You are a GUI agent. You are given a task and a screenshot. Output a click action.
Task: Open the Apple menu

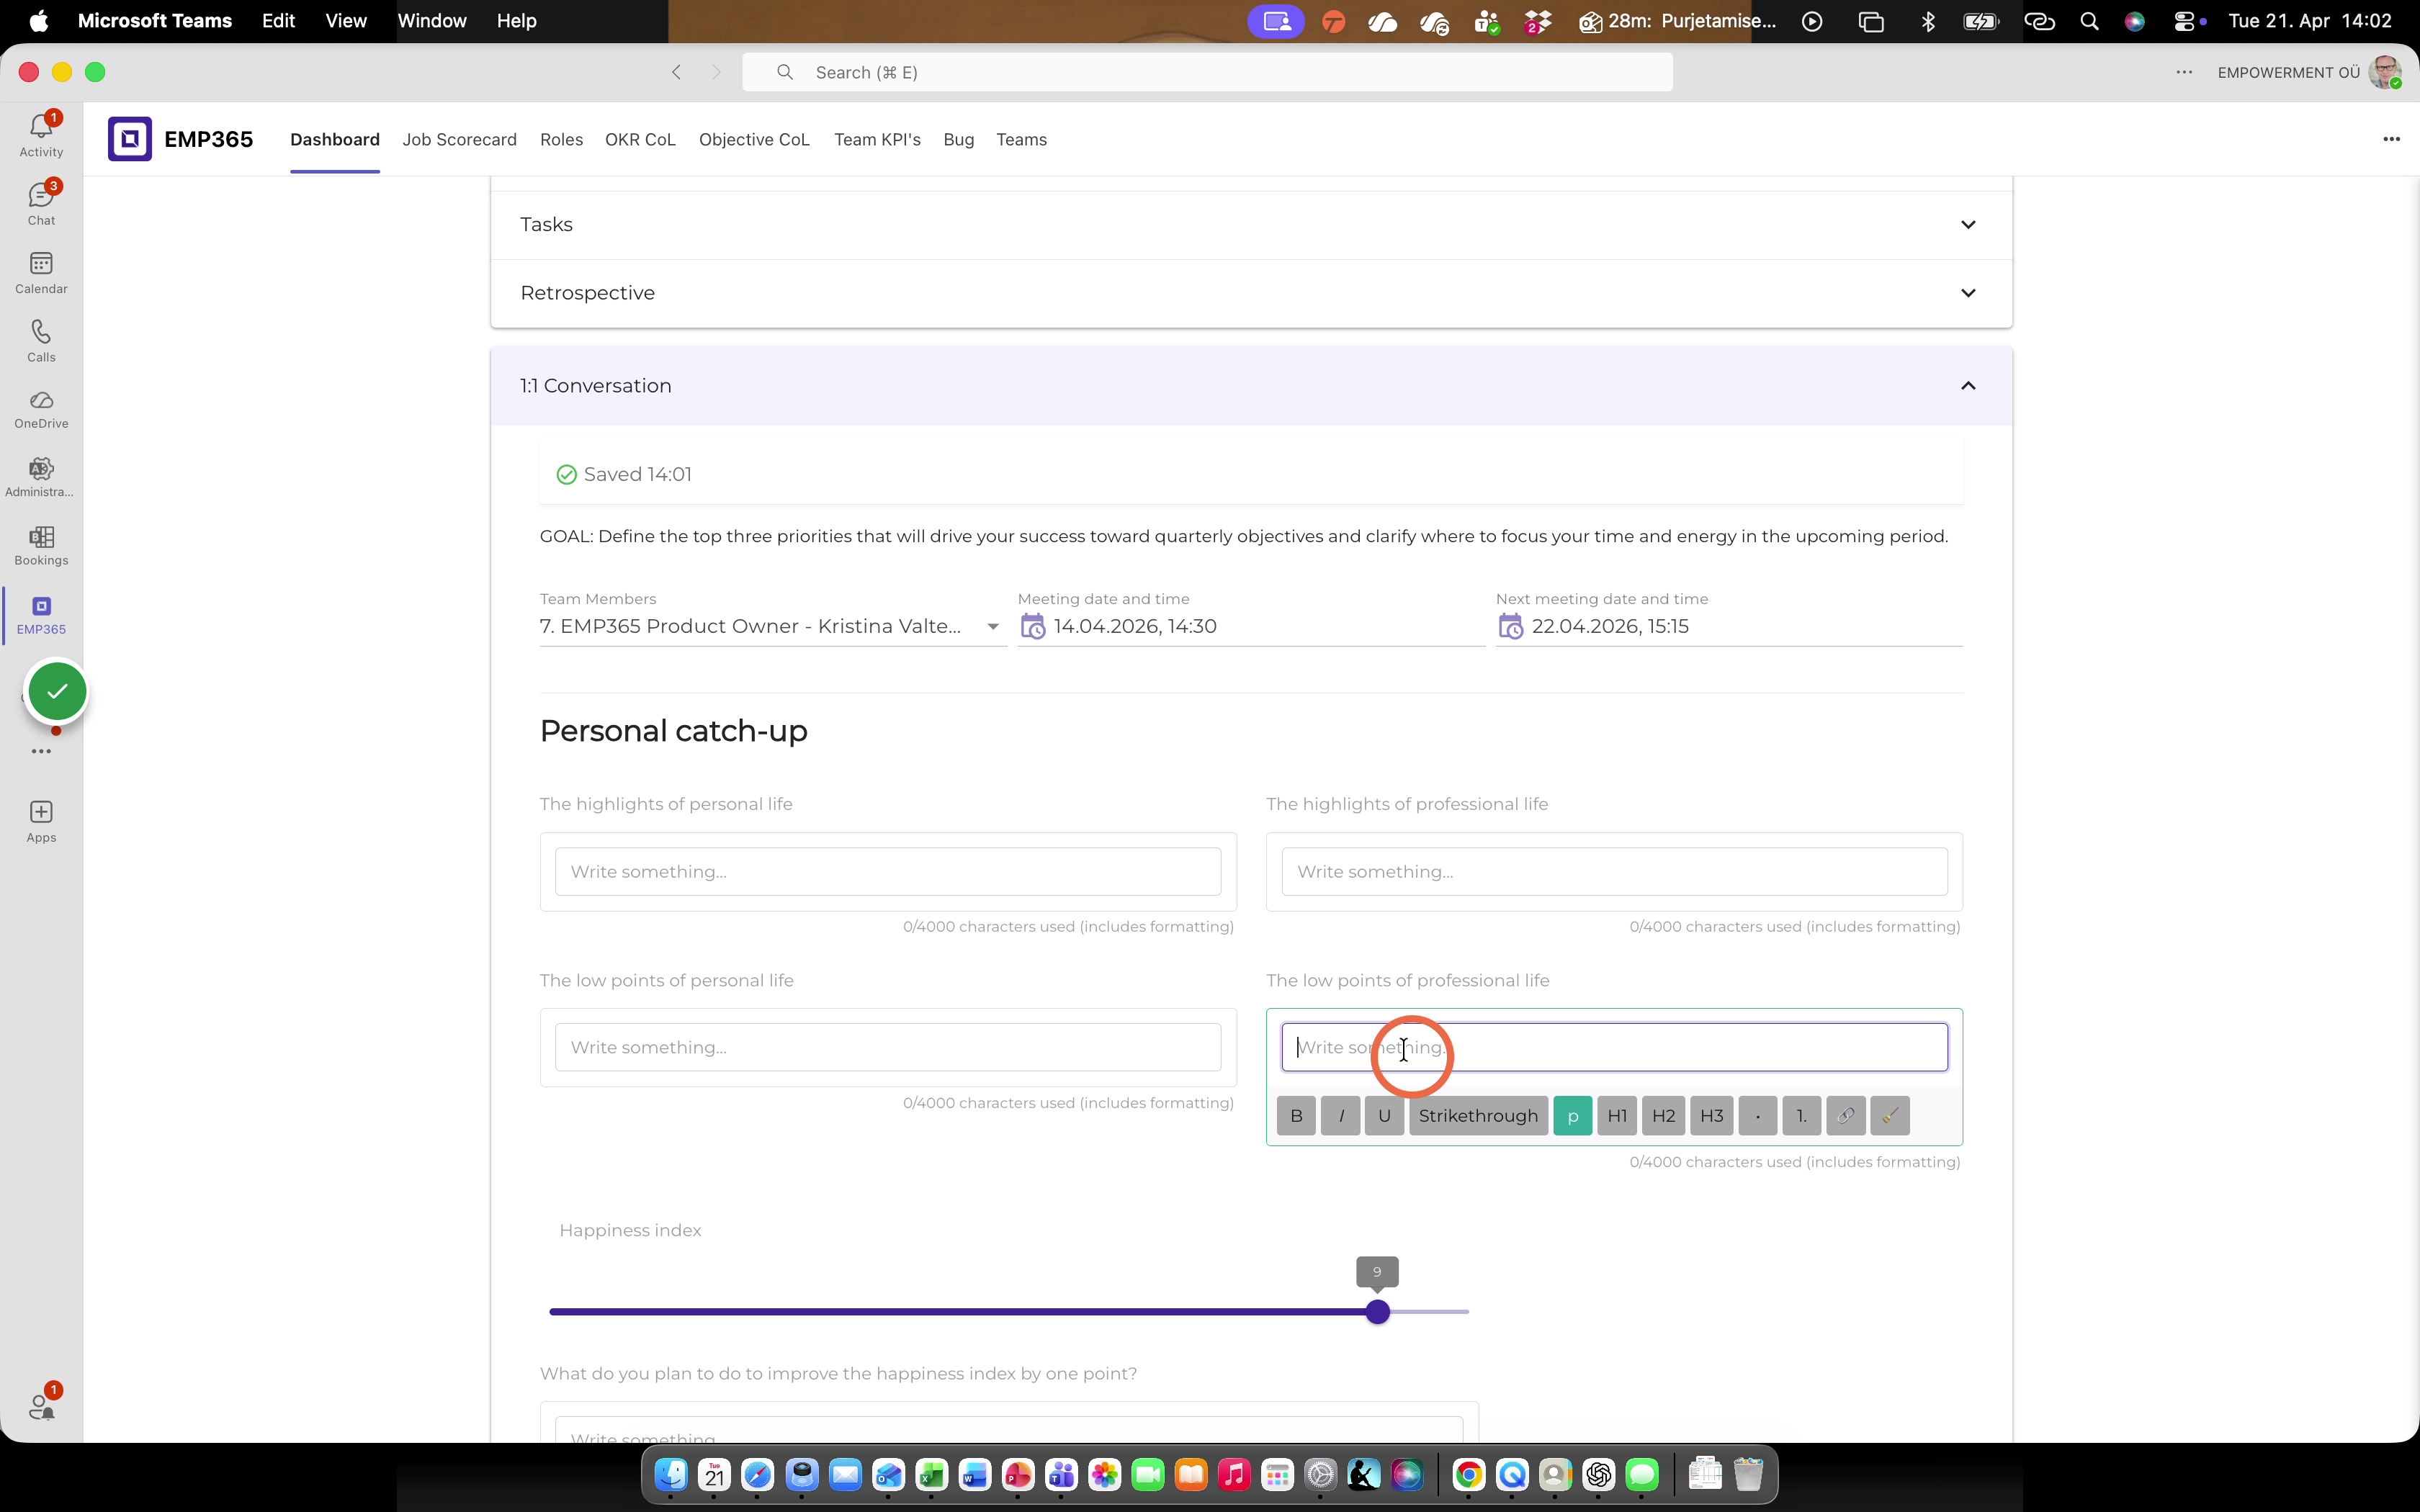[38, 21]
